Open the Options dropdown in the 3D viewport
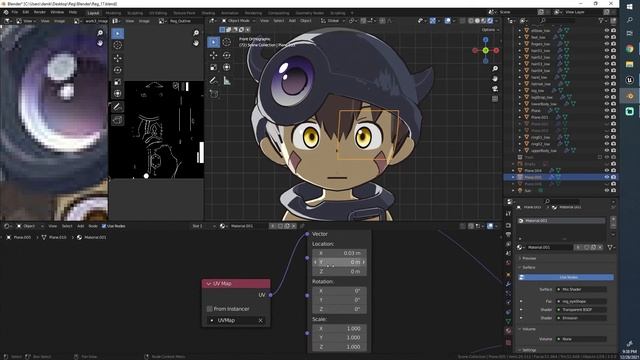 (490, 30)
